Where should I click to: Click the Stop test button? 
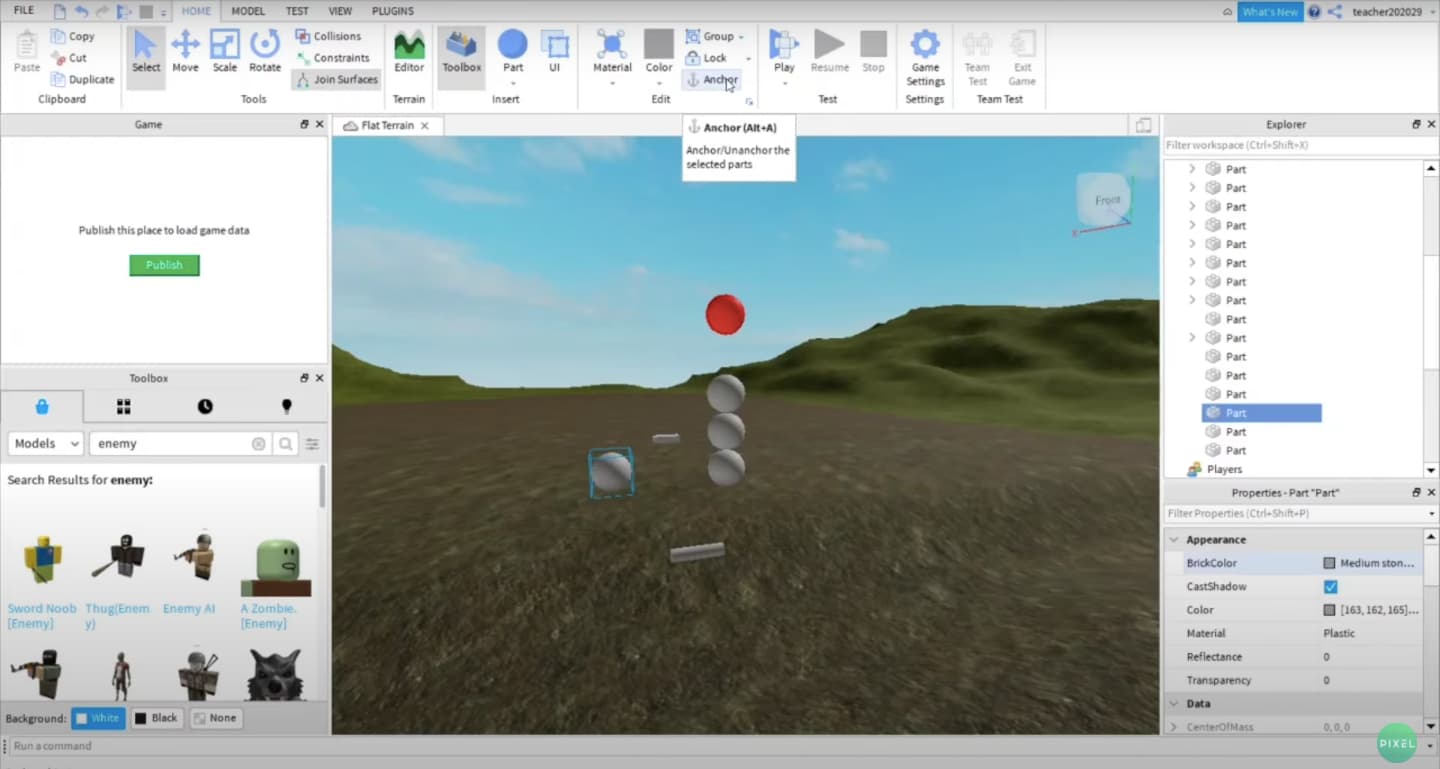click(873, 52)
